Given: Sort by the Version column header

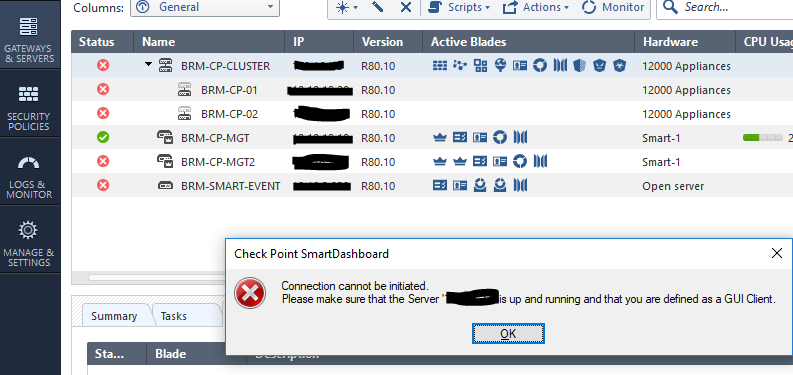Looking at the screenshot, I should pos(388,42).
